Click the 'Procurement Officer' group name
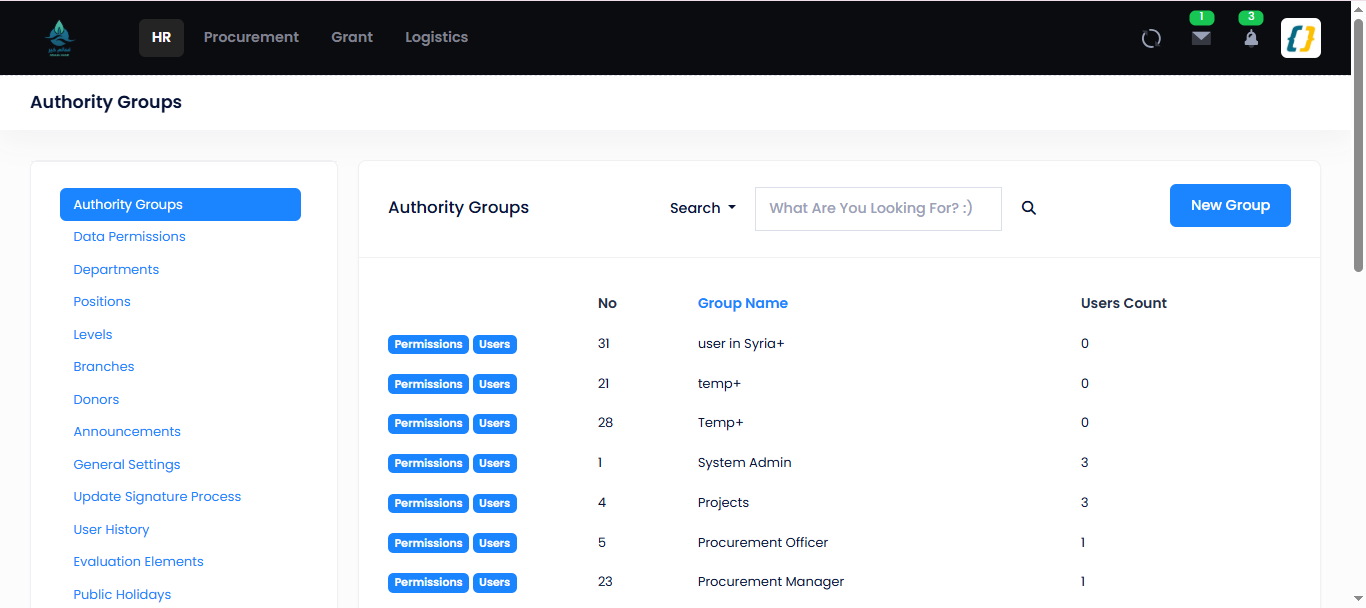 coord(763,543)
